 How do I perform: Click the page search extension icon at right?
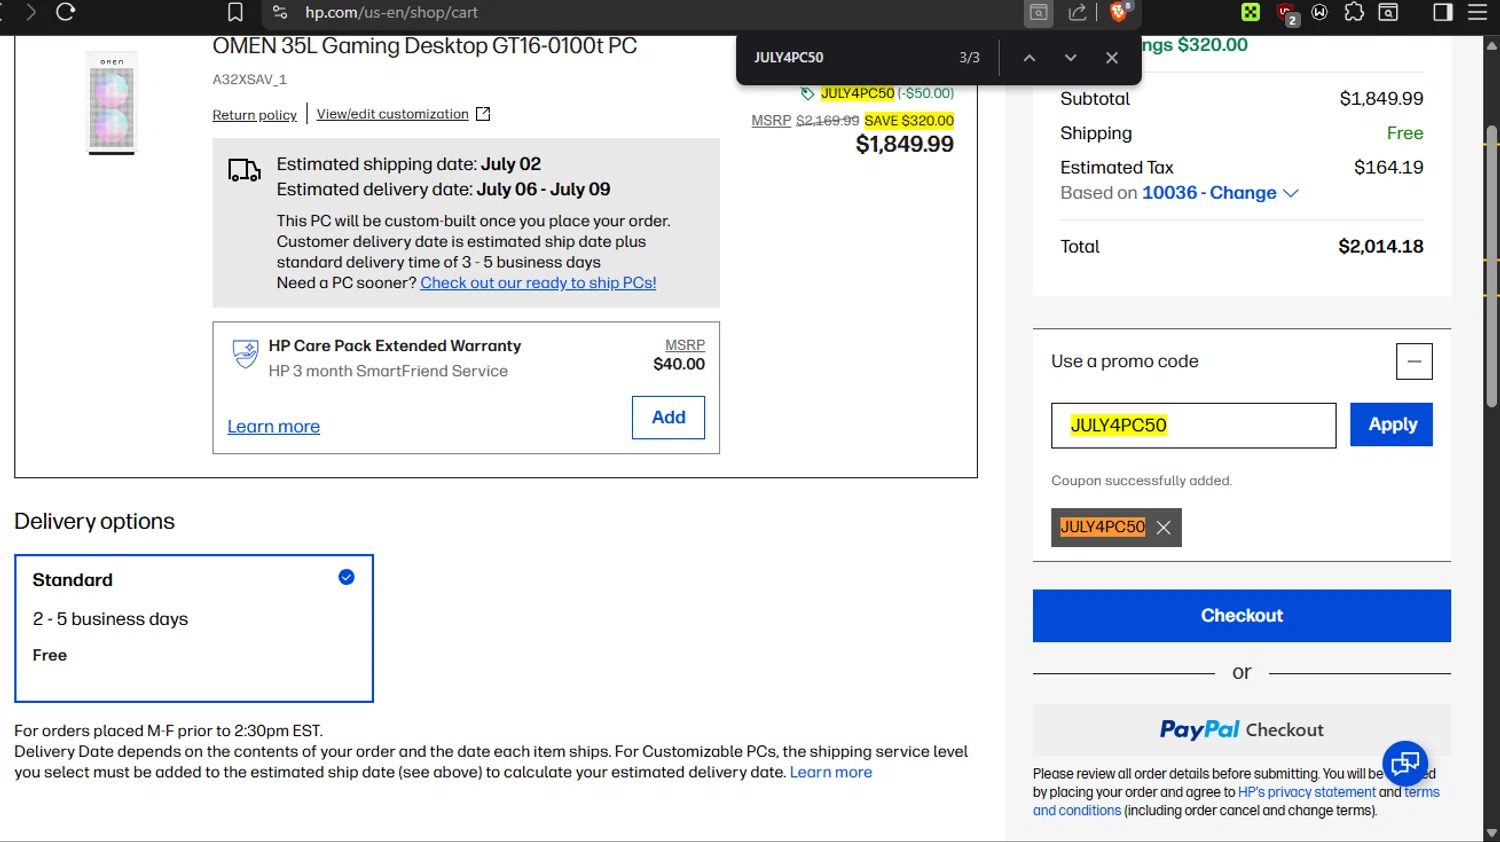[1388, 12]
